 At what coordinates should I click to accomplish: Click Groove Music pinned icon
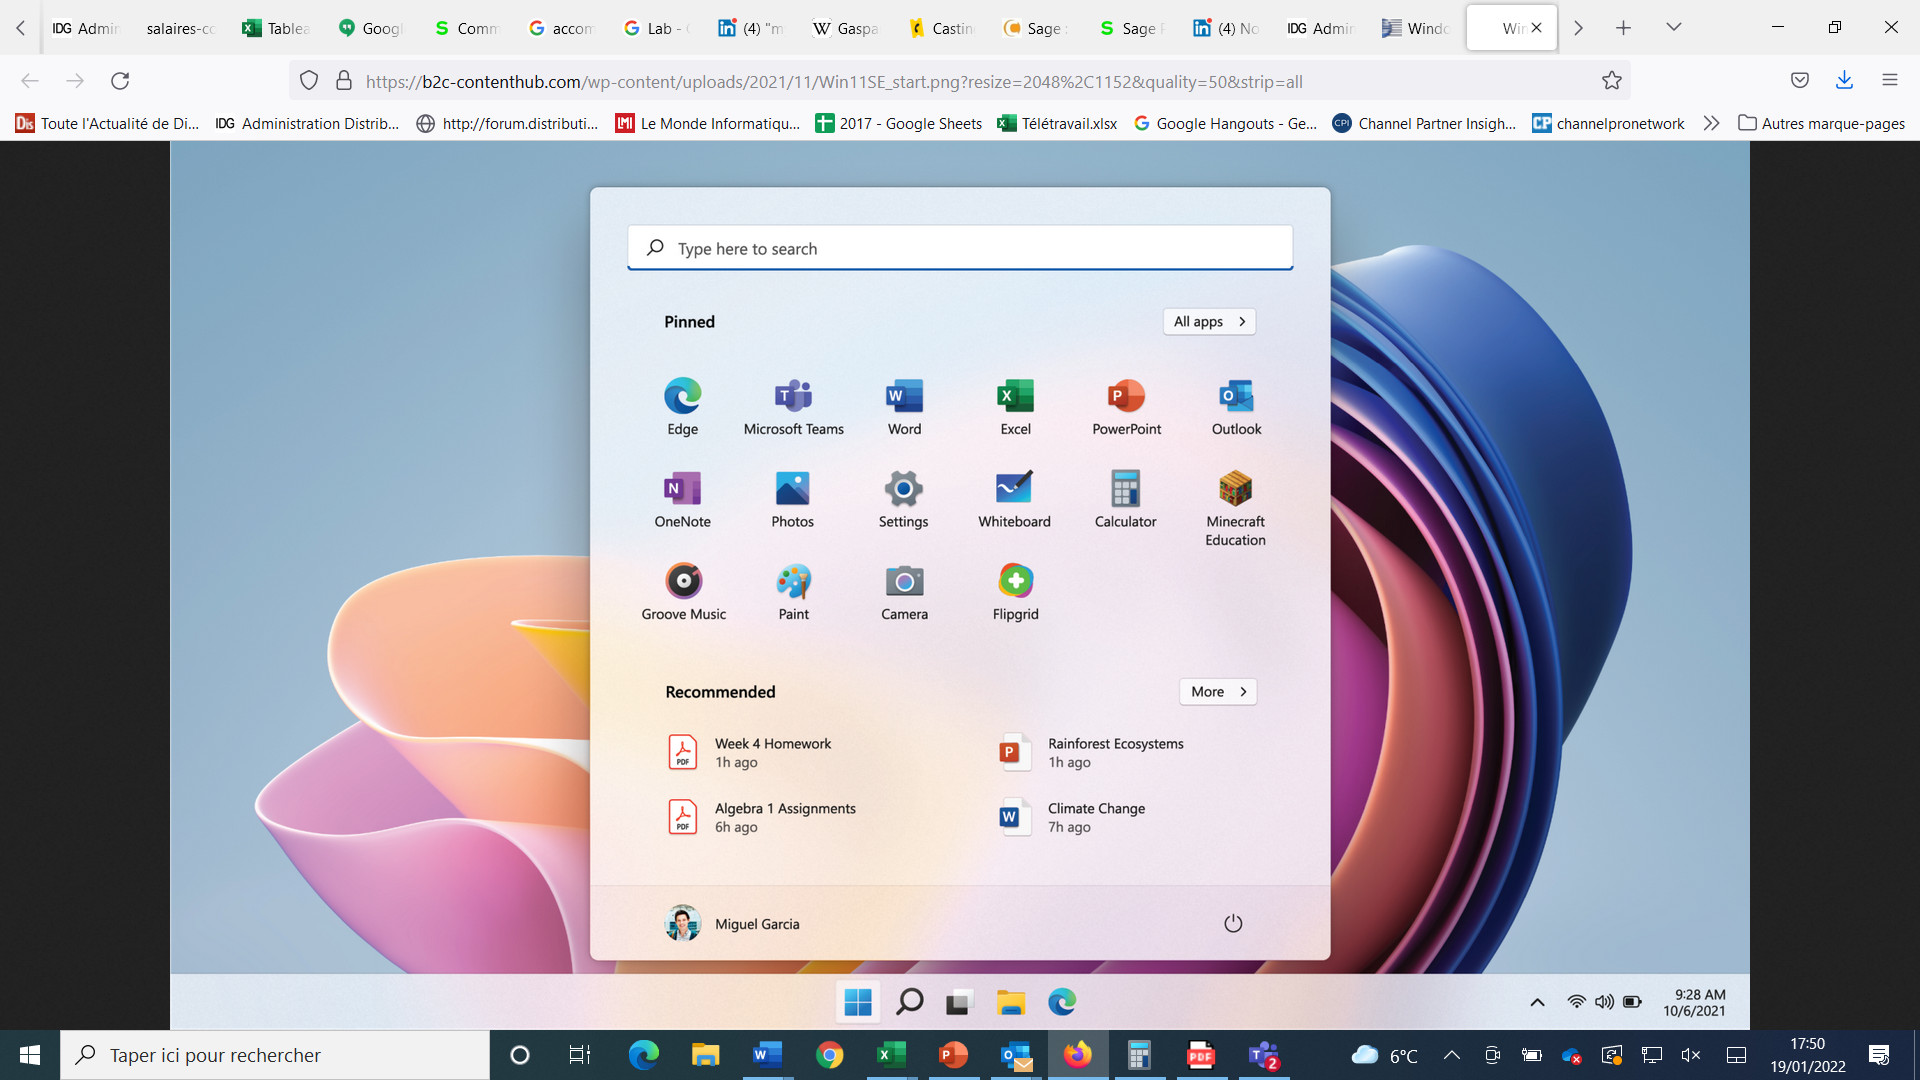pos(683,592)
